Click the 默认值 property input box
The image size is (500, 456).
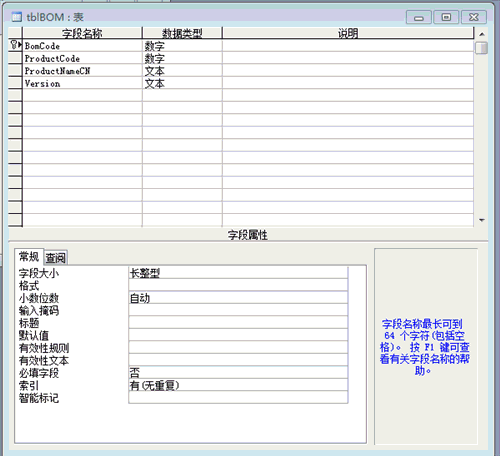point(238,335)
